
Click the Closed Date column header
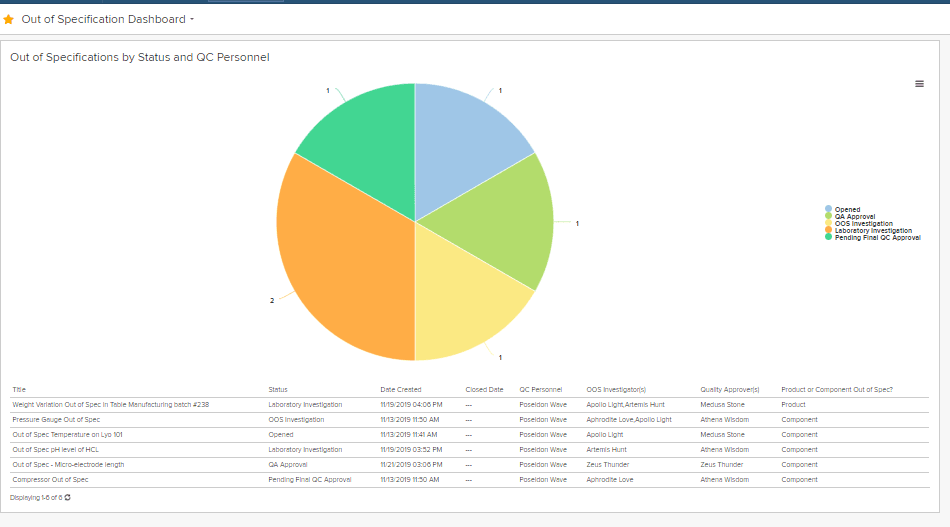click(x=484, y=389)
